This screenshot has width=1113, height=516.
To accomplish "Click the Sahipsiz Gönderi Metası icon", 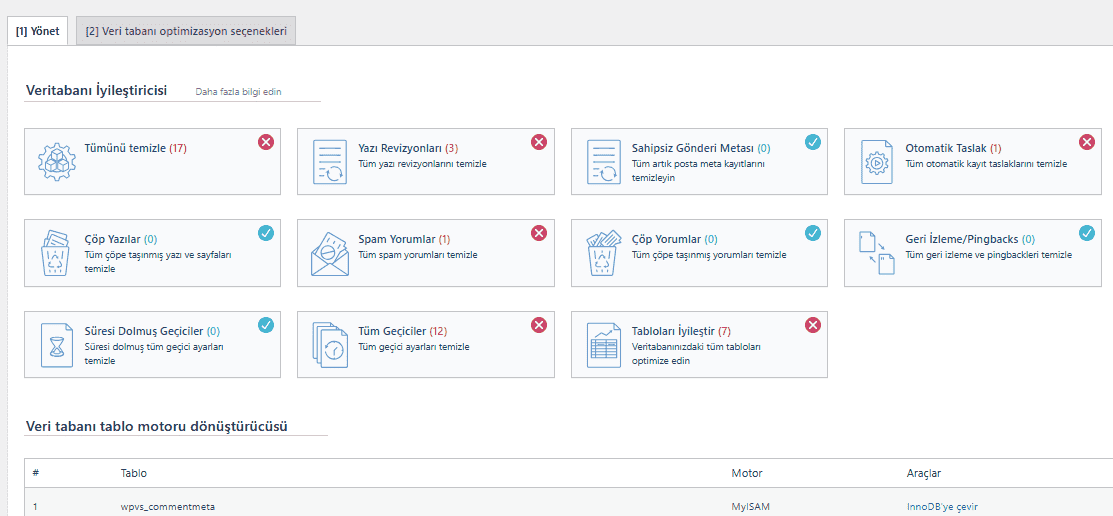I will (x=603, y=161).
